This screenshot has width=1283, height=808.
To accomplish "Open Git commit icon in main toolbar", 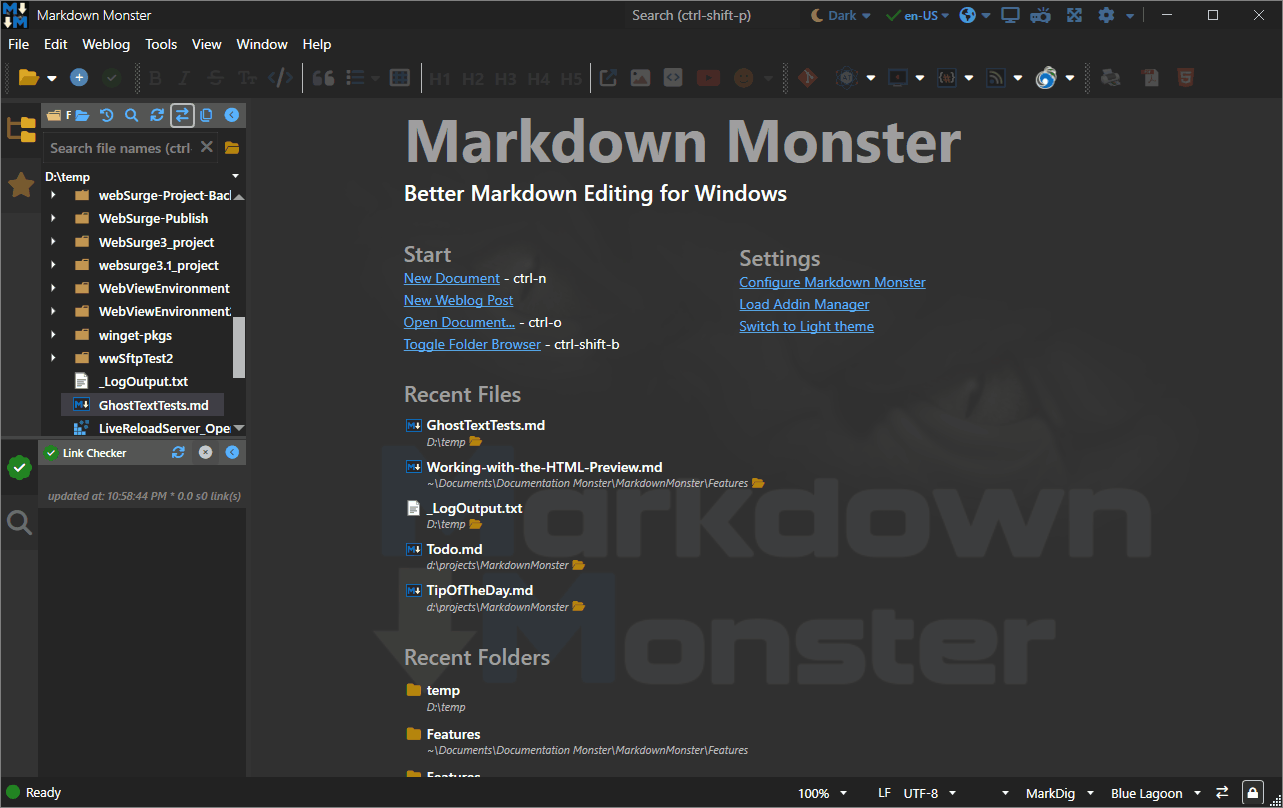I will click(808, 77).
